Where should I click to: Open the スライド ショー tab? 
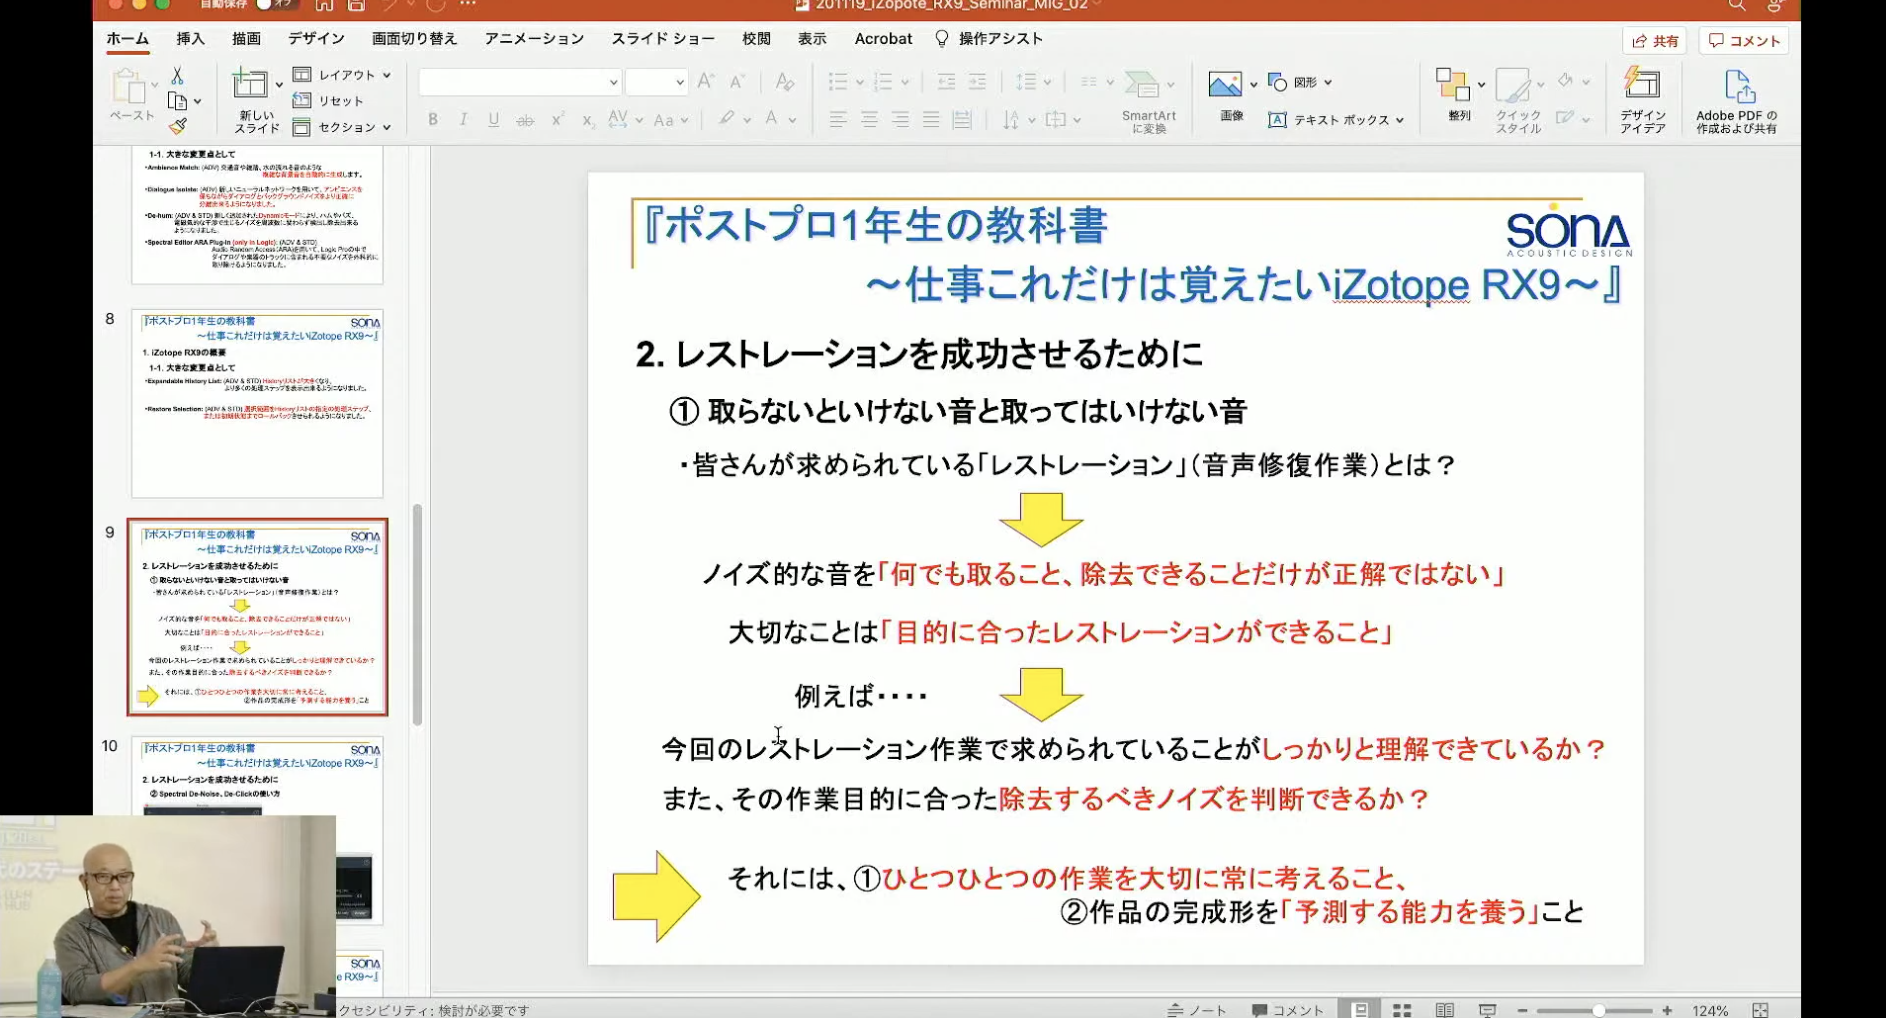(663, 38)
